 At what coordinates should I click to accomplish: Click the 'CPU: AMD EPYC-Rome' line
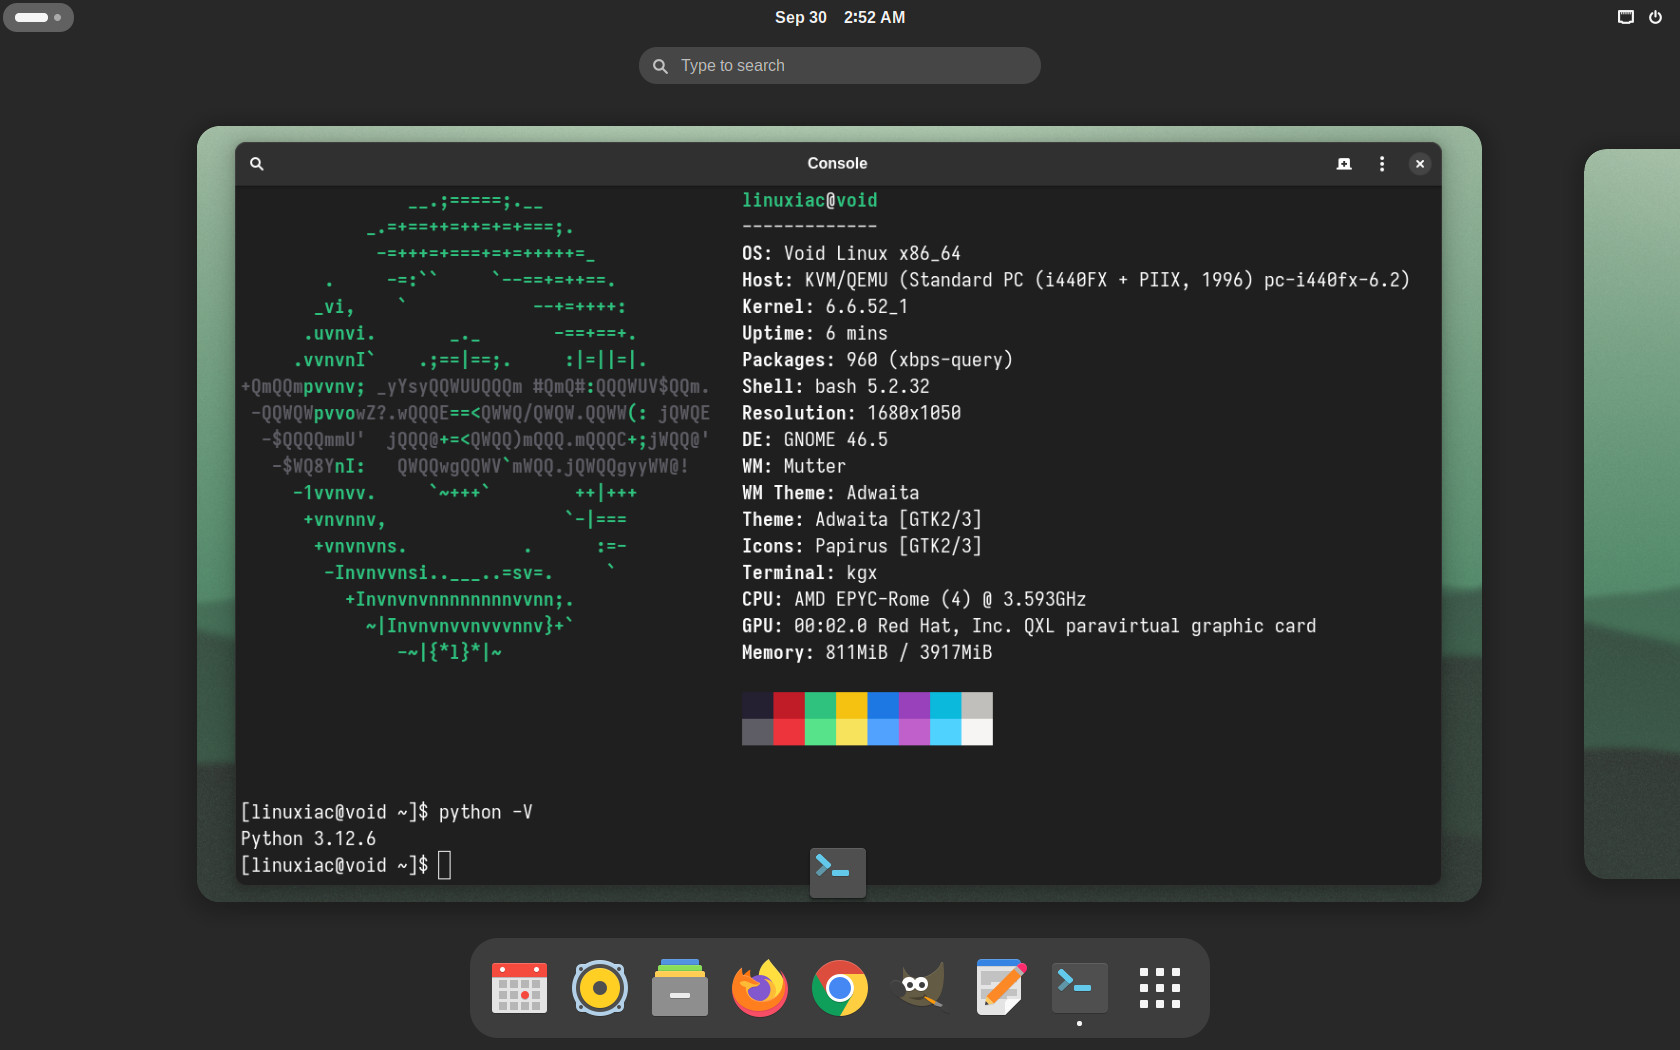click(914, 599)
